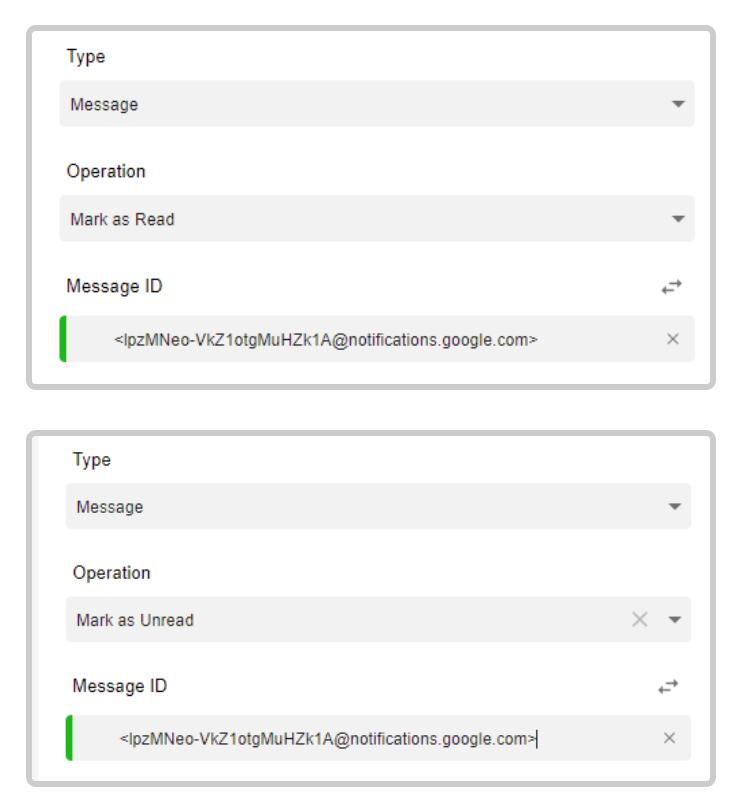The width and height of the screenshot is (744, 810).
Task: Click the Message ID field in the Mark as Read panel
Action: click(x=377, y=339)
